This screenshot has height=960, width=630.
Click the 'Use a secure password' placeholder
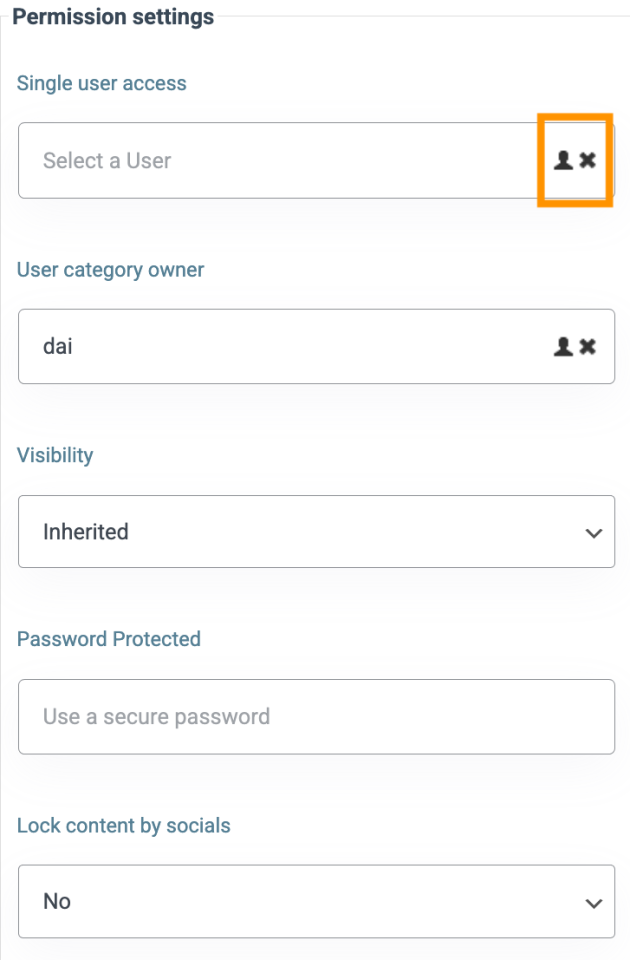pos(156,717)
